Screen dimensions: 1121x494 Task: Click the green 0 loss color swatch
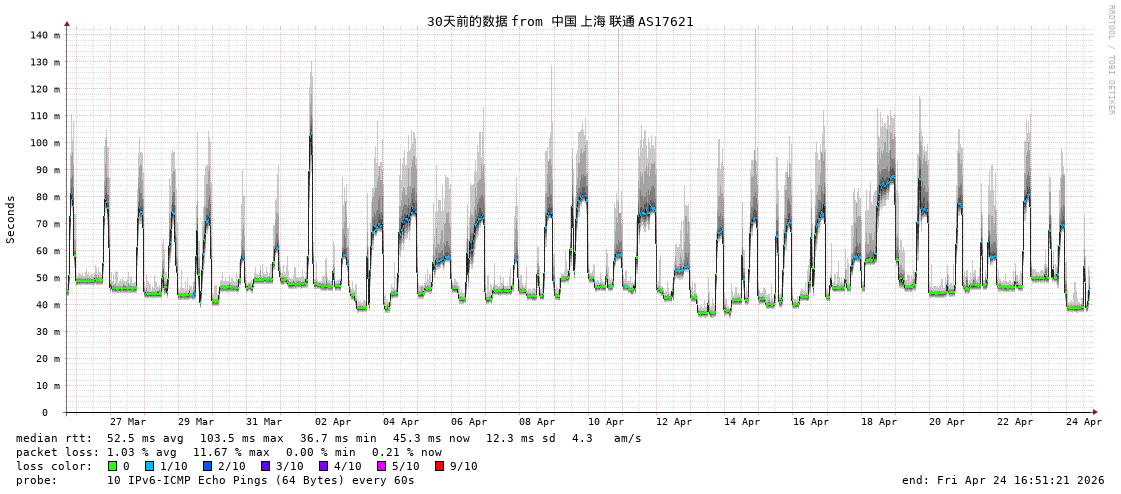coord(113,466)
